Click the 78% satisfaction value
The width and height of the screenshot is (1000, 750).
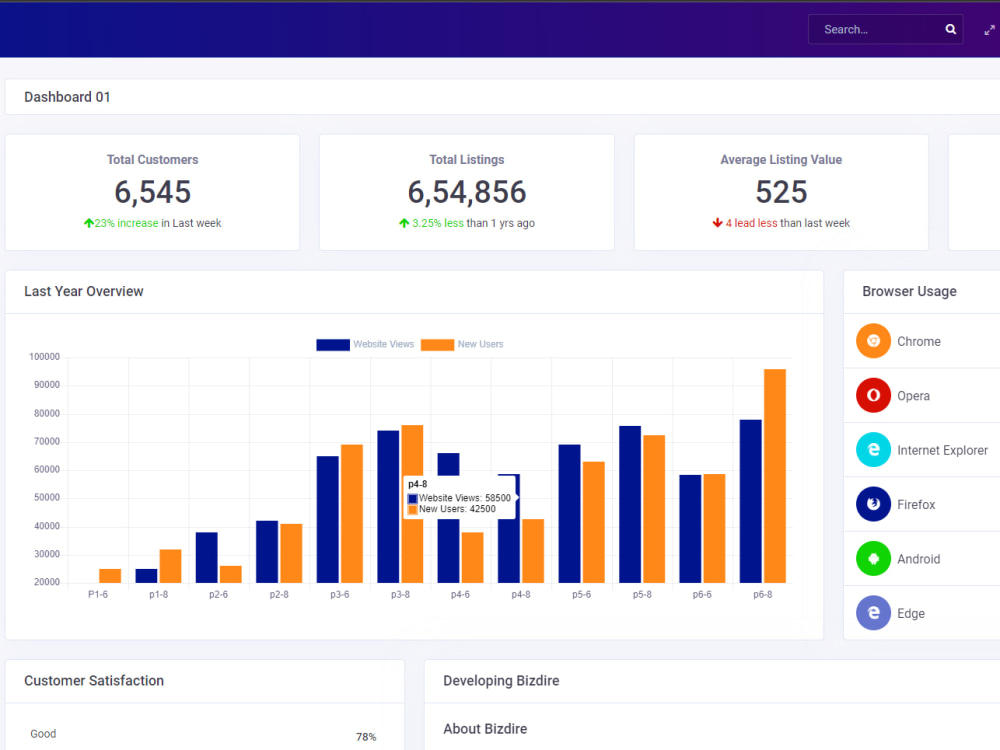[366, 737]
